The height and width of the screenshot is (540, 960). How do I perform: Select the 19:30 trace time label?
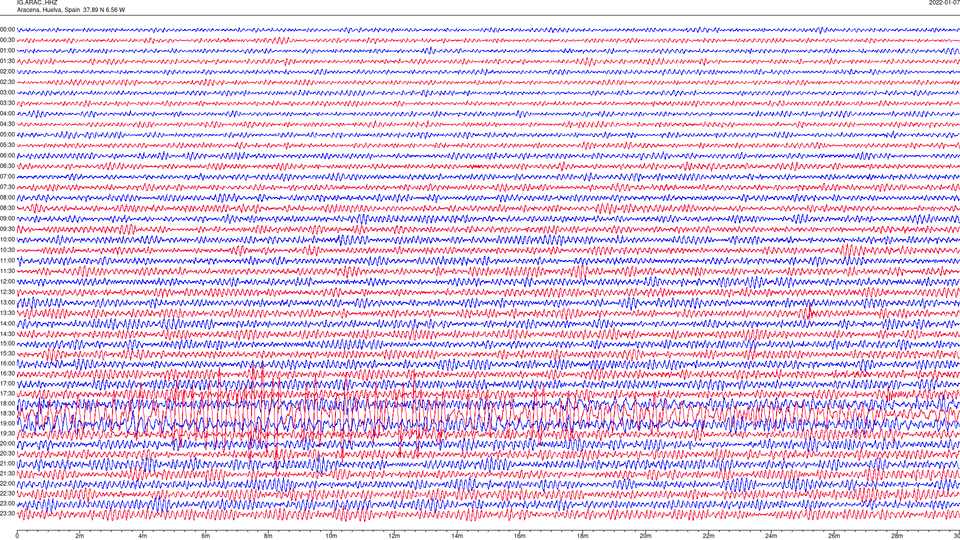pyautogui.click(x=8, y=433)
